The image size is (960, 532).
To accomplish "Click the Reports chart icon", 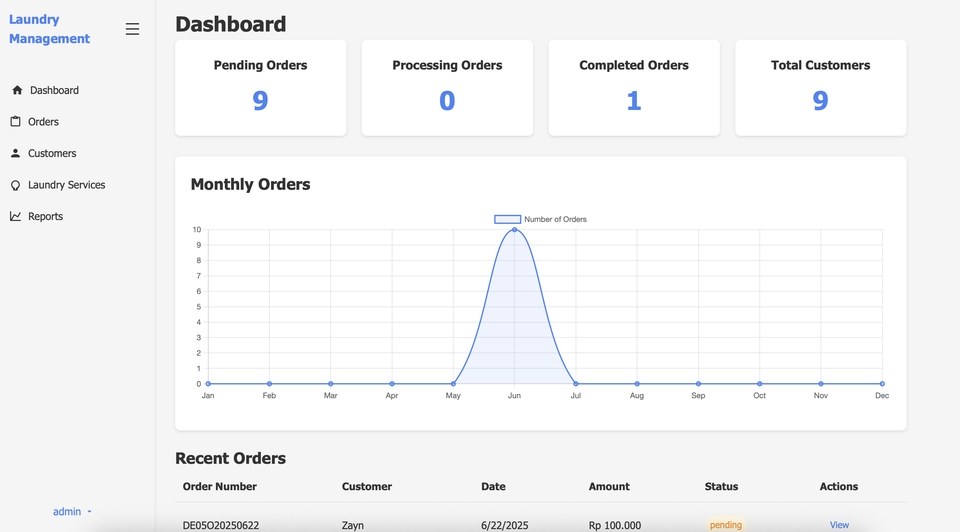I will (x=16, y=216).
